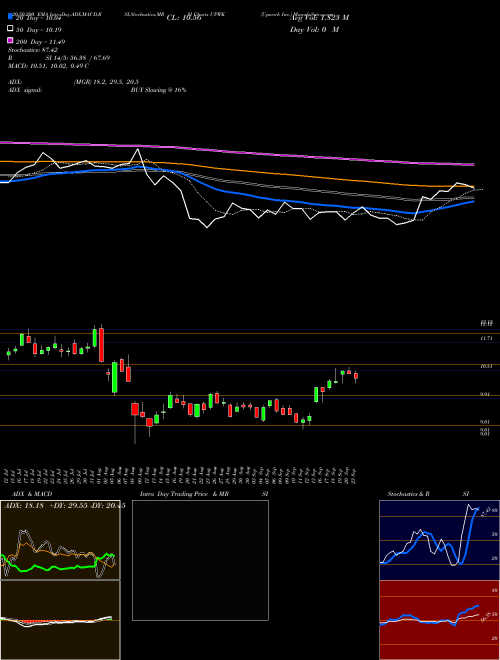Open the MACD histogram panel
This screenshot has width=500, height=660.
[x=60, y=620]
